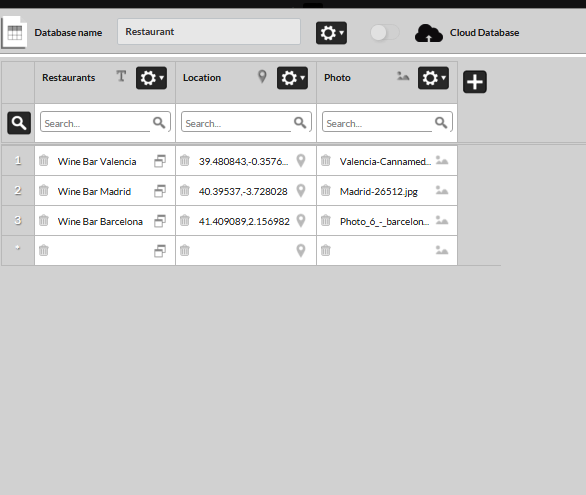Focus the Restaurants column search box
Image resolution: width=586 pixels, height=495 pixels.
105,122
